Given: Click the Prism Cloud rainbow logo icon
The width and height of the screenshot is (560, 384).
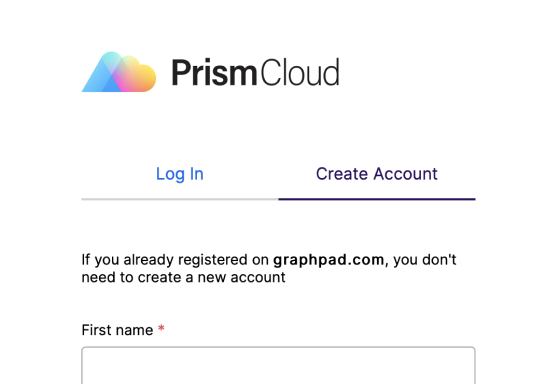Looking at the screenshot, I should (x=119, y=72).
